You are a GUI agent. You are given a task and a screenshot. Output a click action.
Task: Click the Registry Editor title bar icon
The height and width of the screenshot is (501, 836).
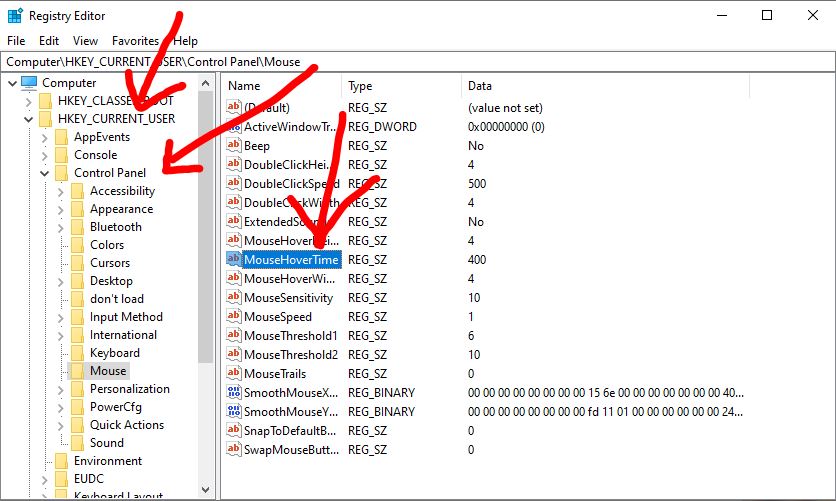click(x=15, y=15)
